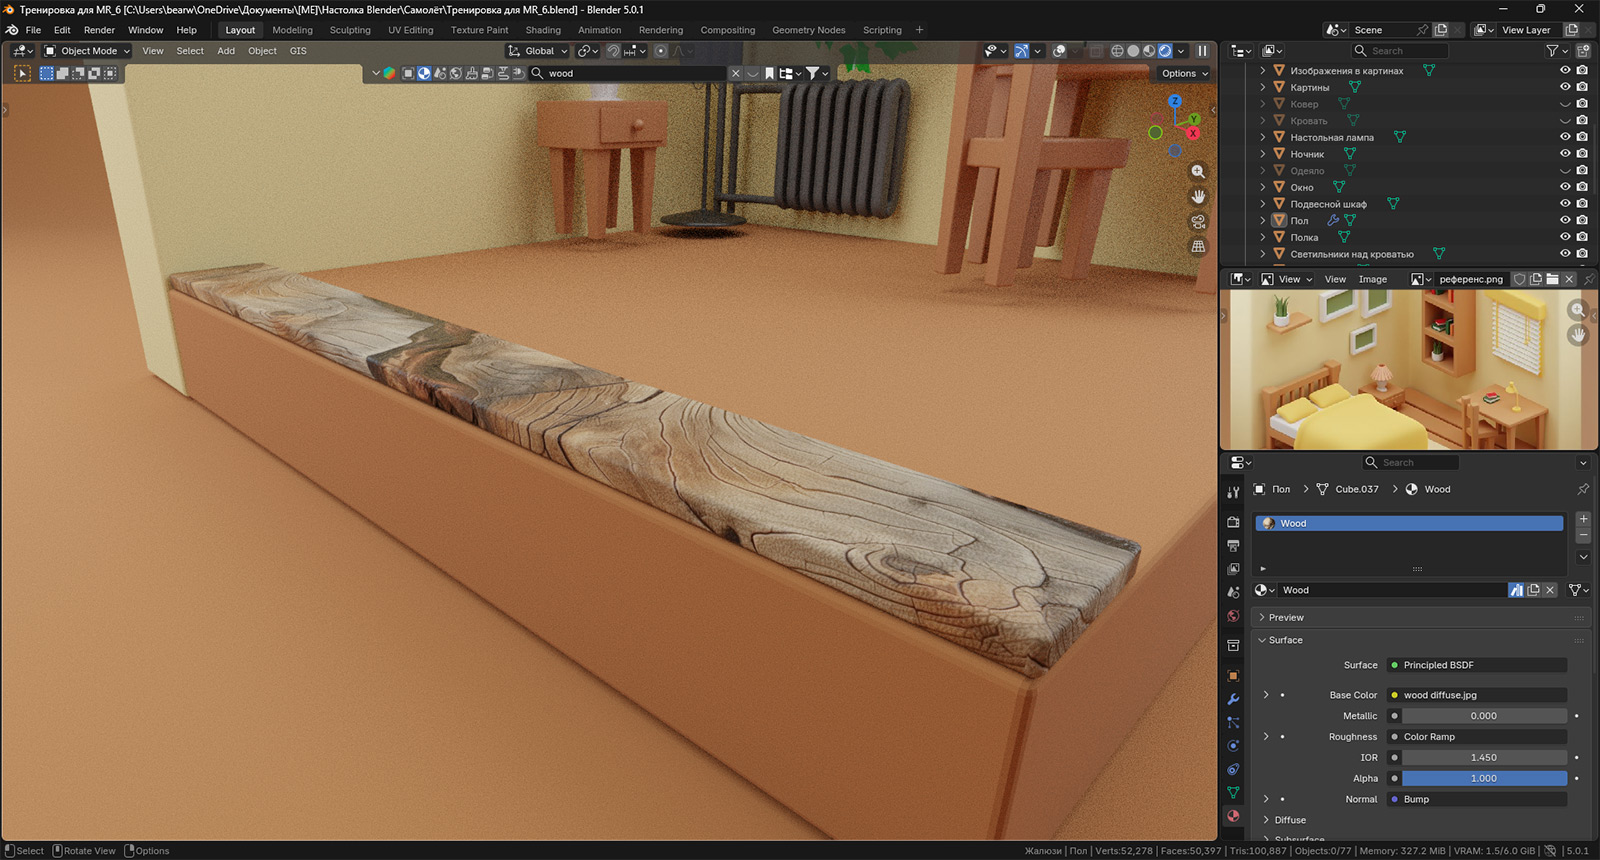Open the Modifiers wrench properties tab

coord(1233,699)
